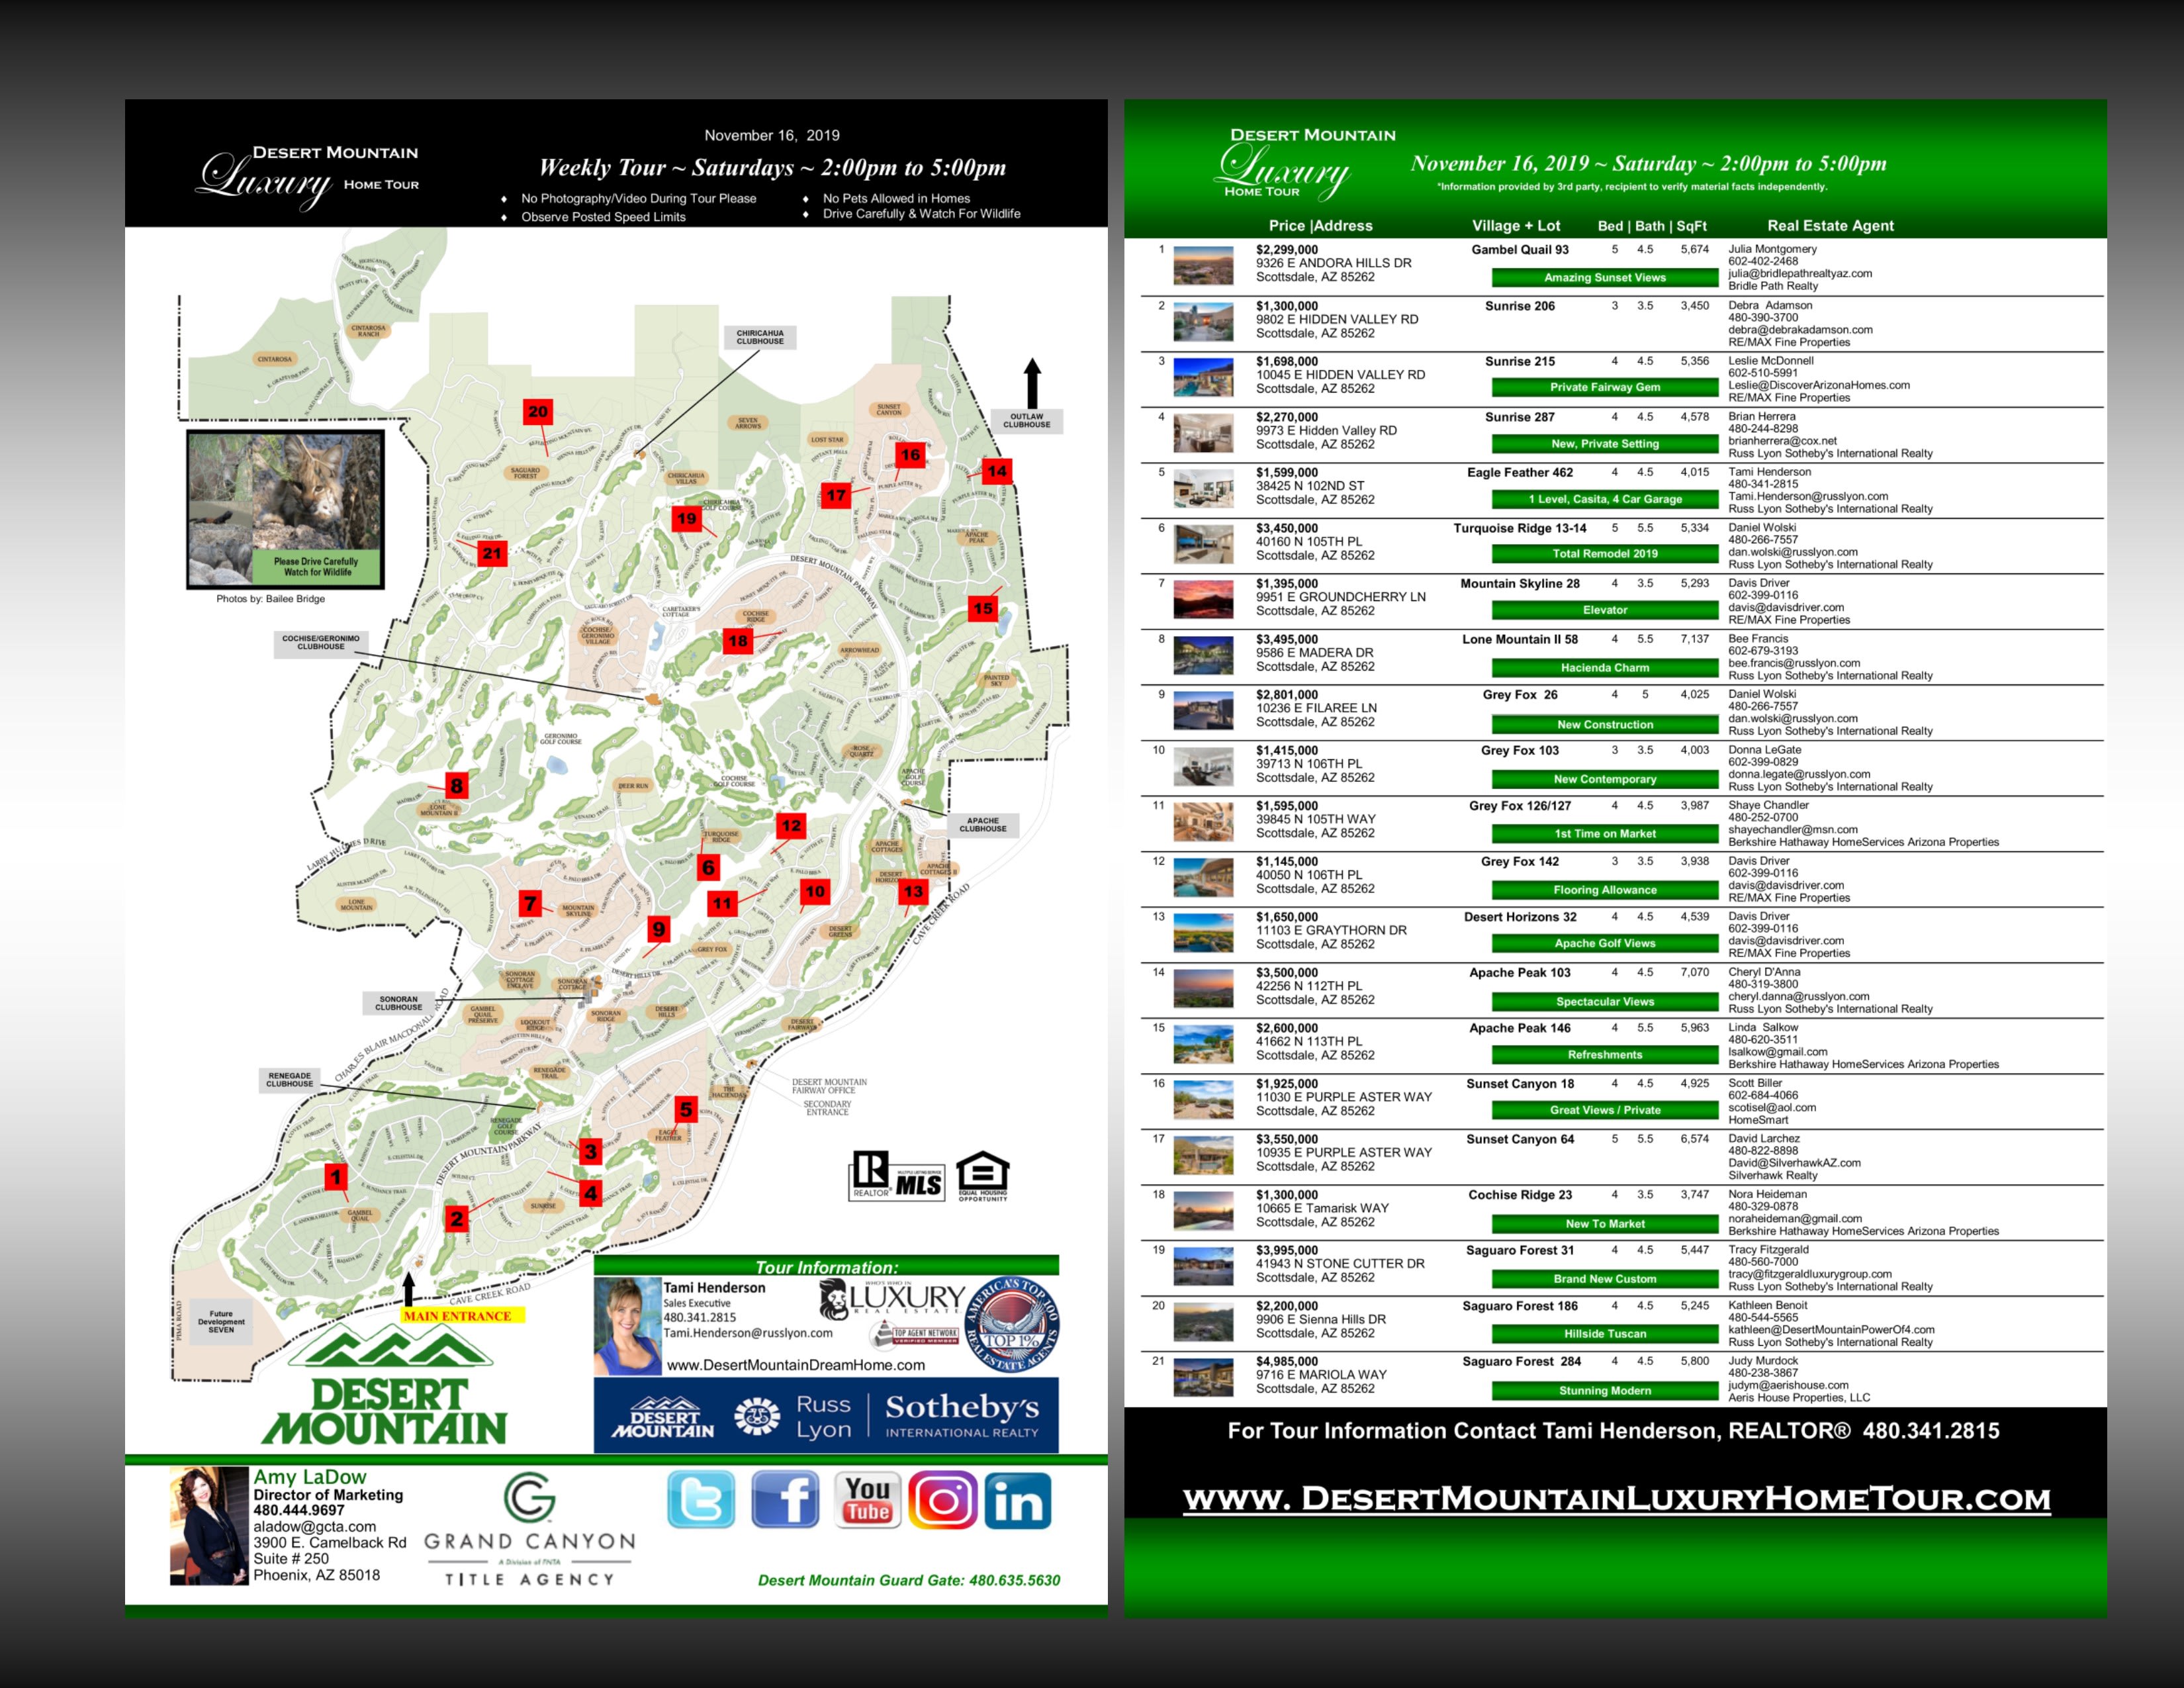Select red map marker number 20

[538, 411]
